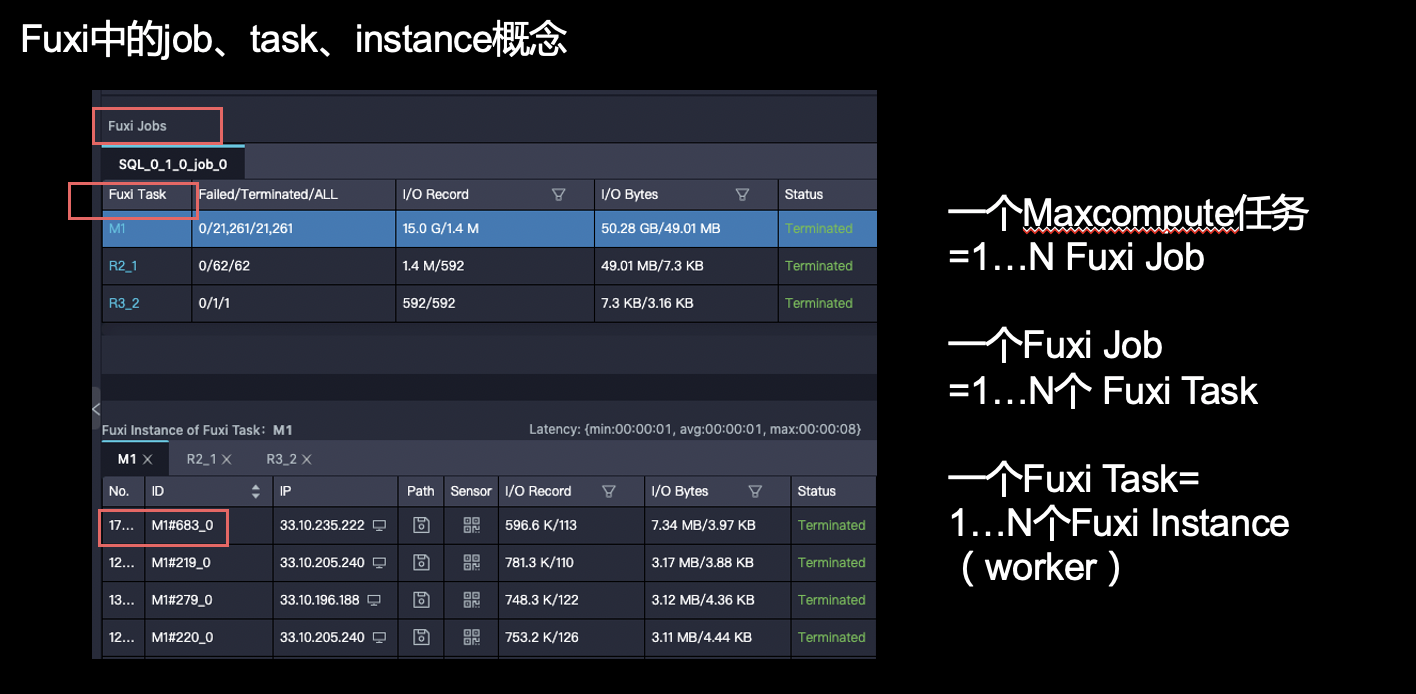
Task: Click the Path column header
Action: pyautogui.click(x=421, y=491)
